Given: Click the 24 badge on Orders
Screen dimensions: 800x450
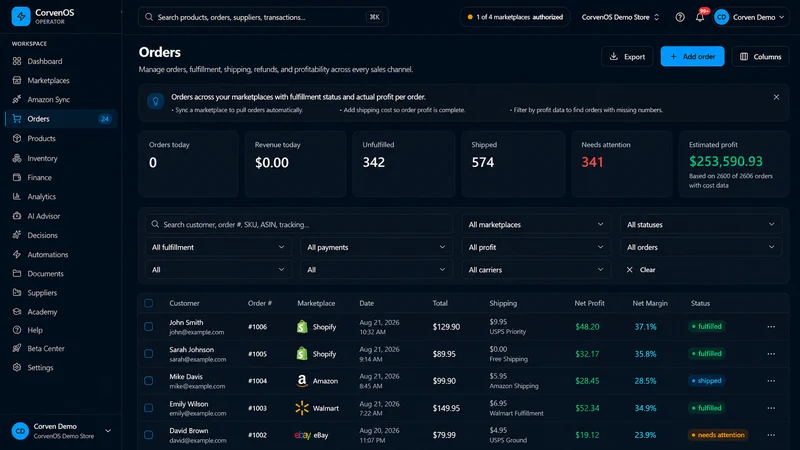Looking at the screenshot, I should [105, 119].
